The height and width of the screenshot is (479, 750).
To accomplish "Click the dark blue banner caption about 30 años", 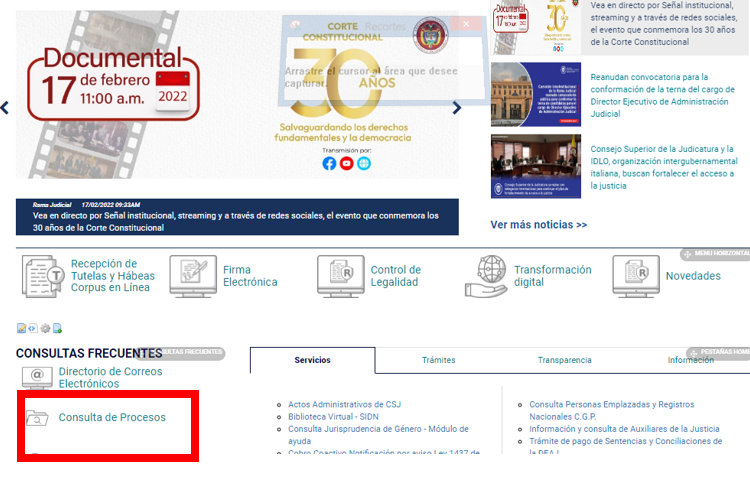I will click(237, 217).
